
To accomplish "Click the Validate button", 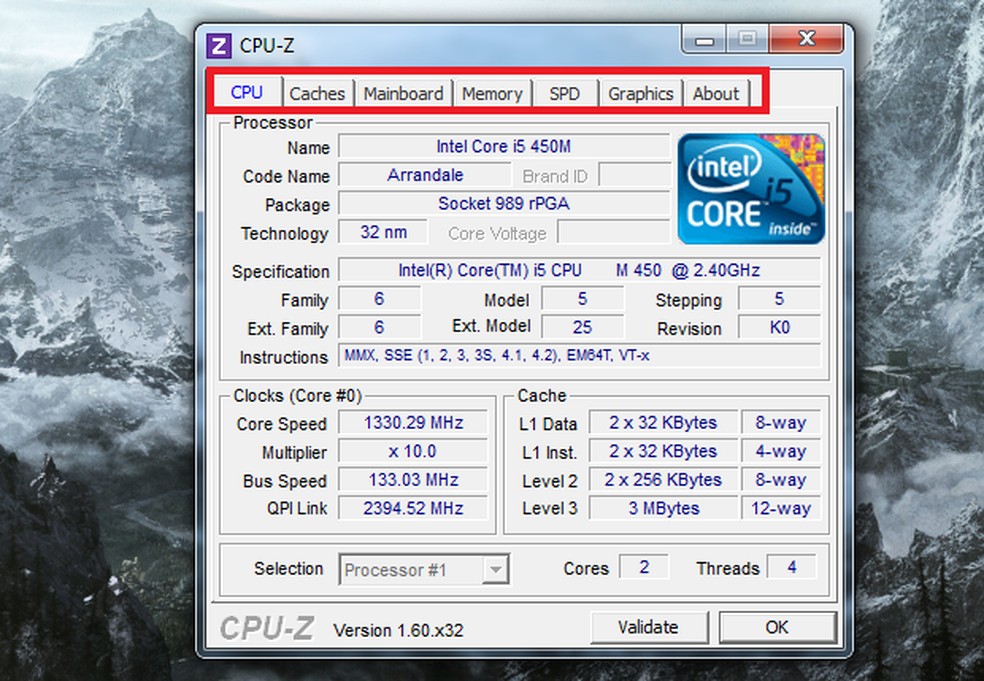I will 649,627.
